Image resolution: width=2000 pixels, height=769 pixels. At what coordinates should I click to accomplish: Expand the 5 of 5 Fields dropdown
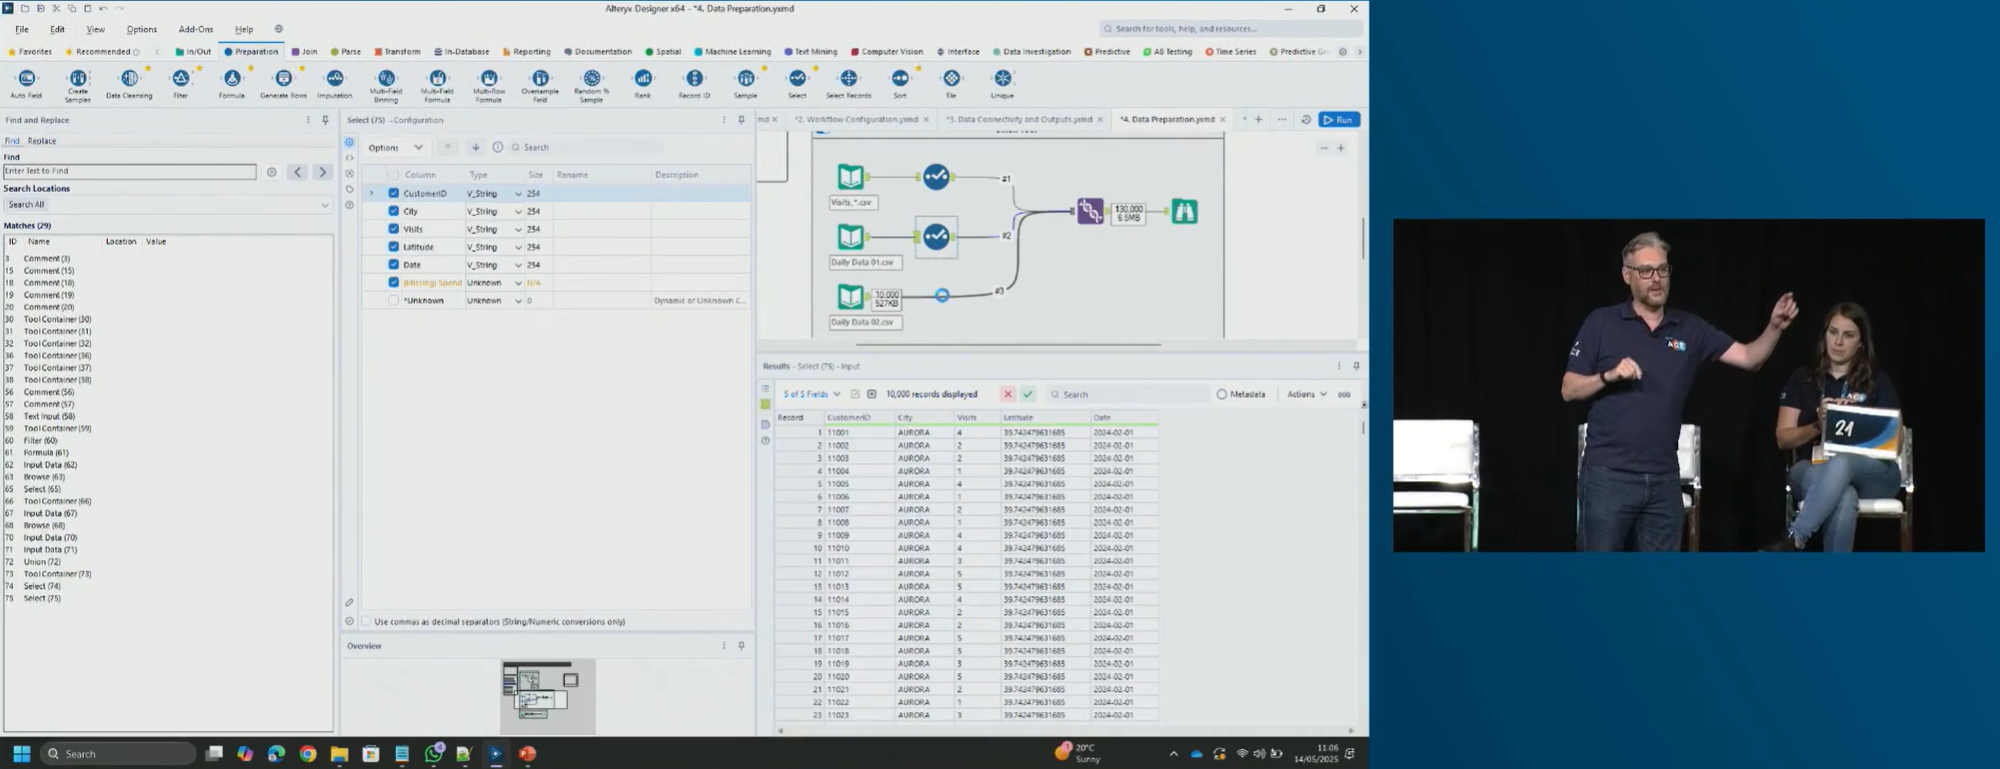pyautogui.click(x=812, y=394)
